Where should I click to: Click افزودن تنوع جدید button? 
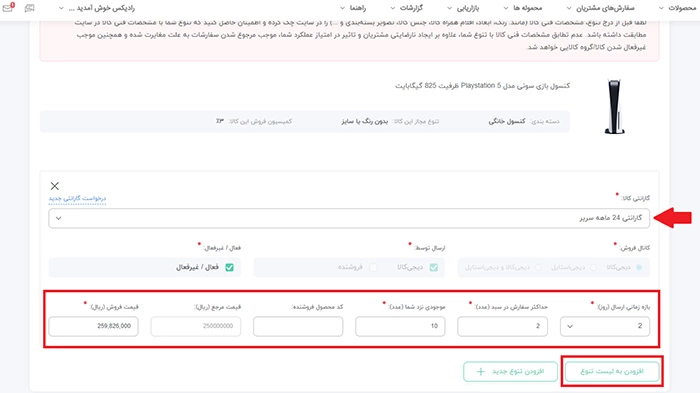coord(510,372)
